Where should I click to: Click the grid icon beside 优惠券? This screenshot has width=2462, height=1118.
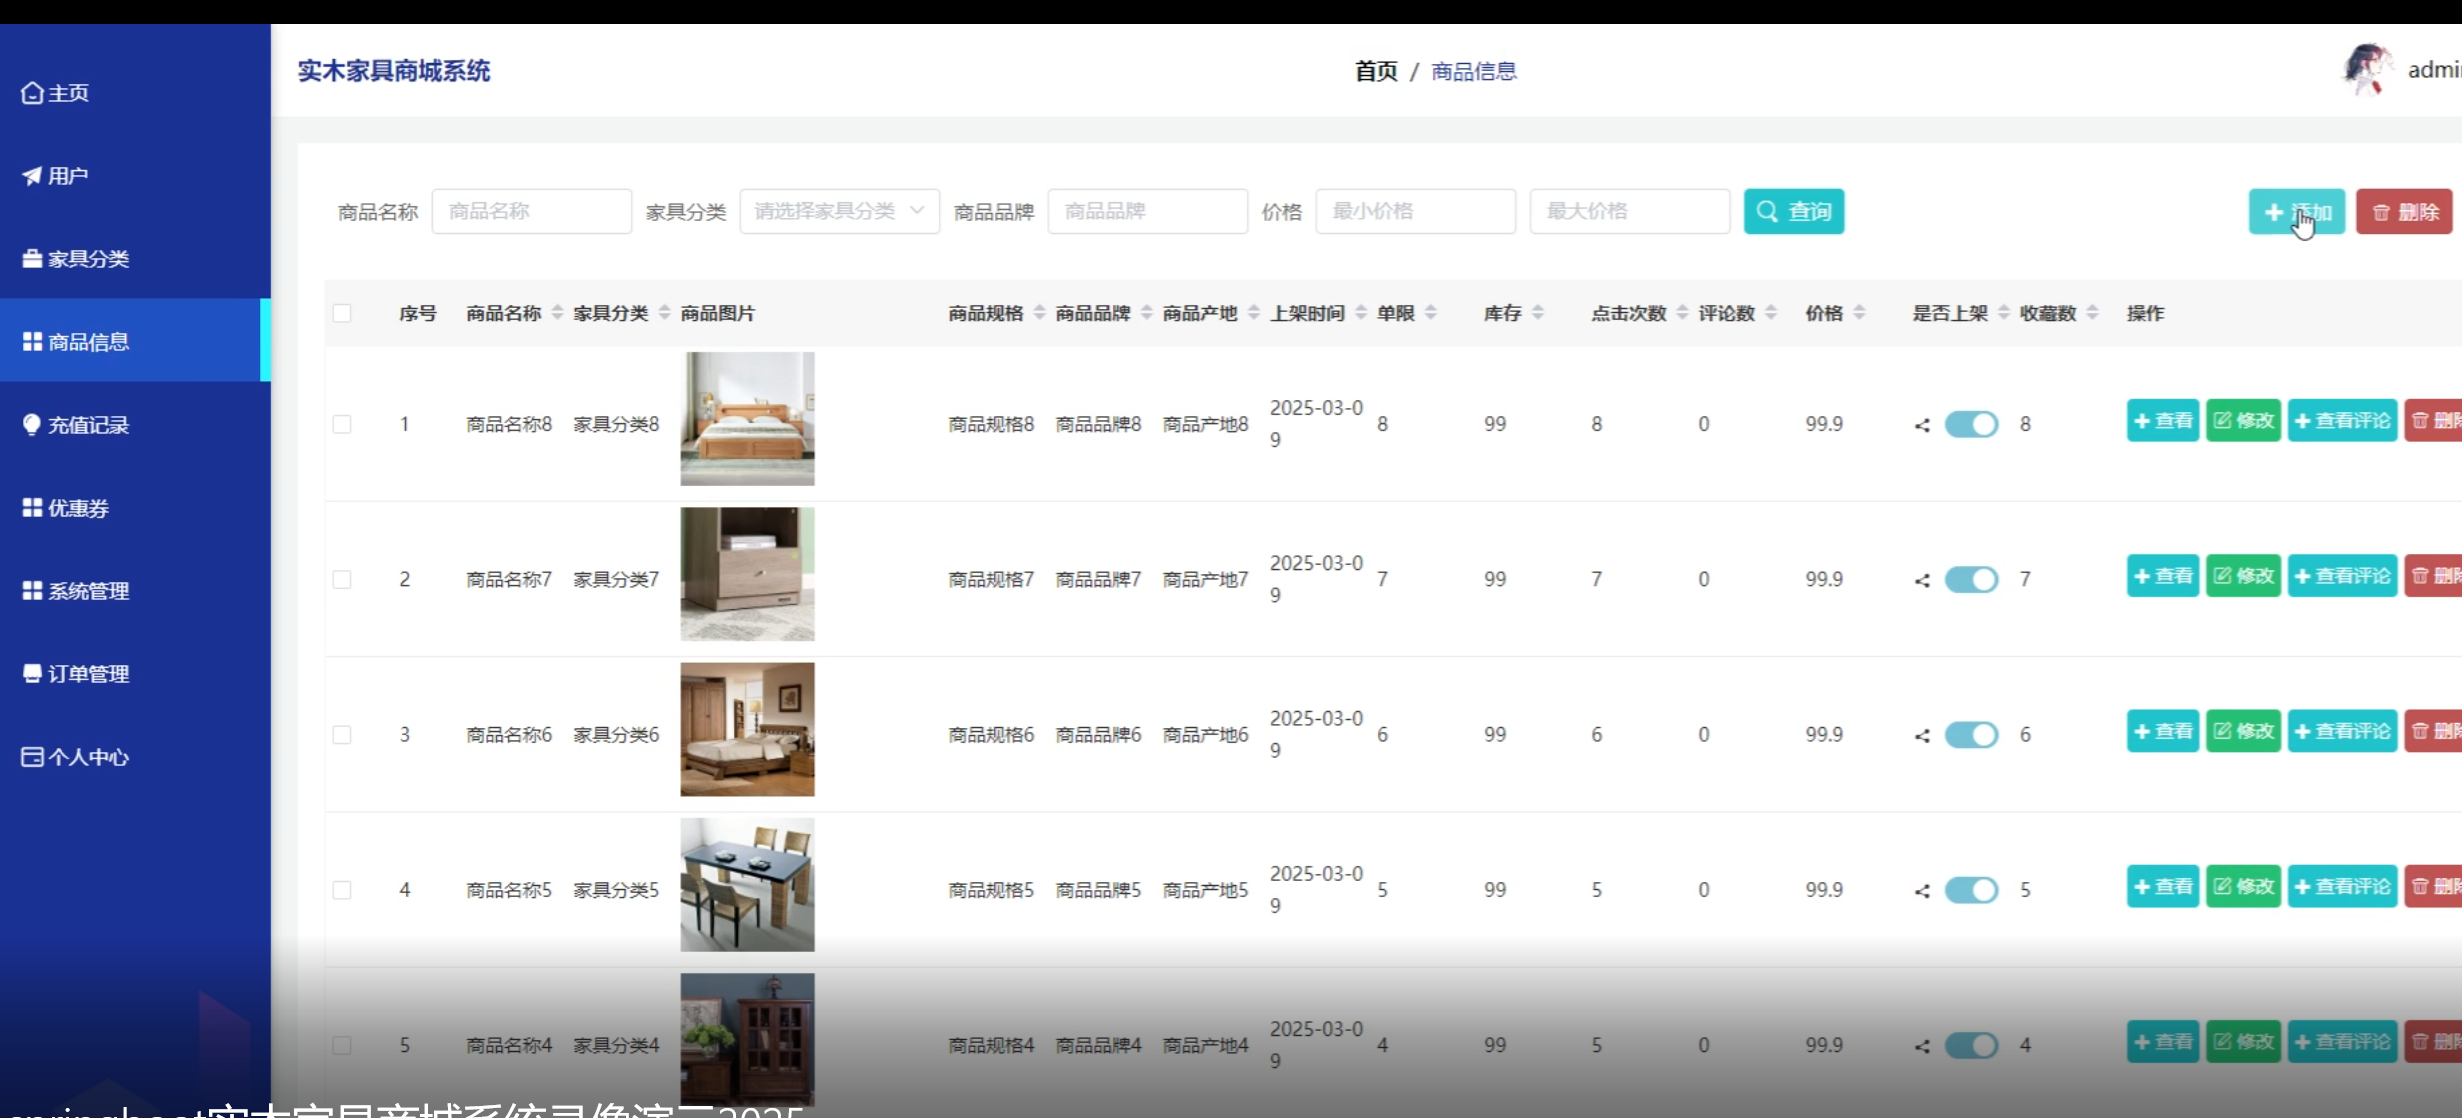pyautogui.click(x=32, y=508)
